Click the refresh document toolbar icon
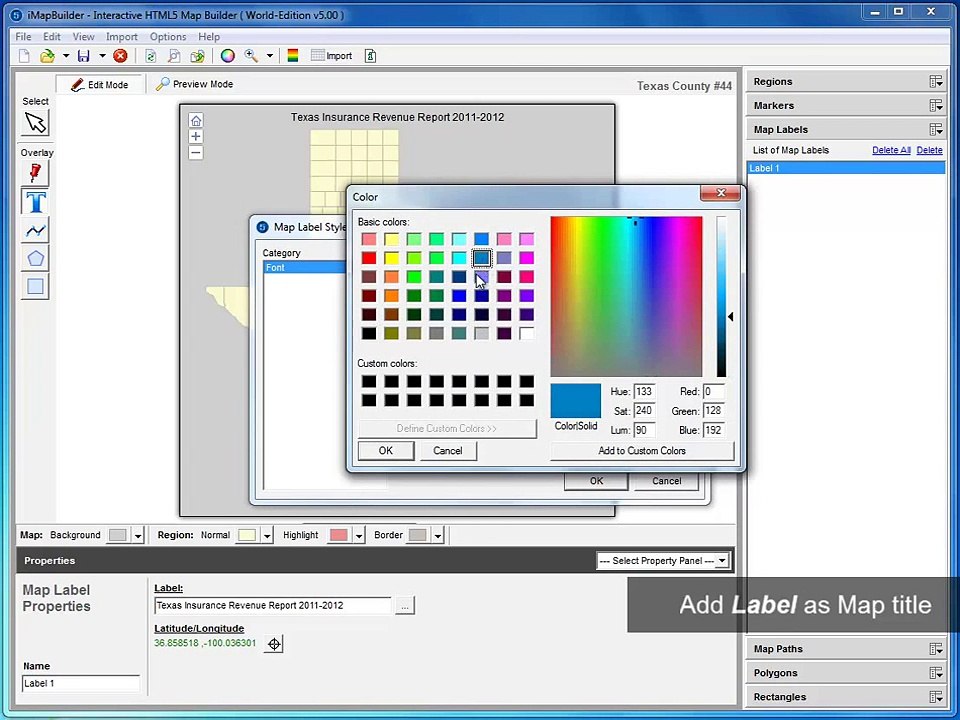The height and width of the screenshot is (720, 960). [x=151, y=56]
